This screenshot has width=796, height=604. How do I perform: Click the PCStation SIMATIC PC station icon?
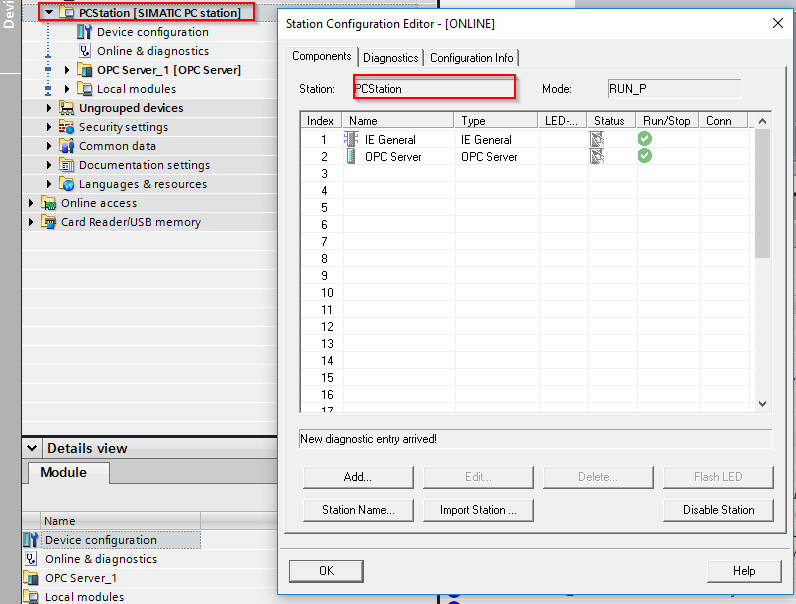tap(67, 13)
